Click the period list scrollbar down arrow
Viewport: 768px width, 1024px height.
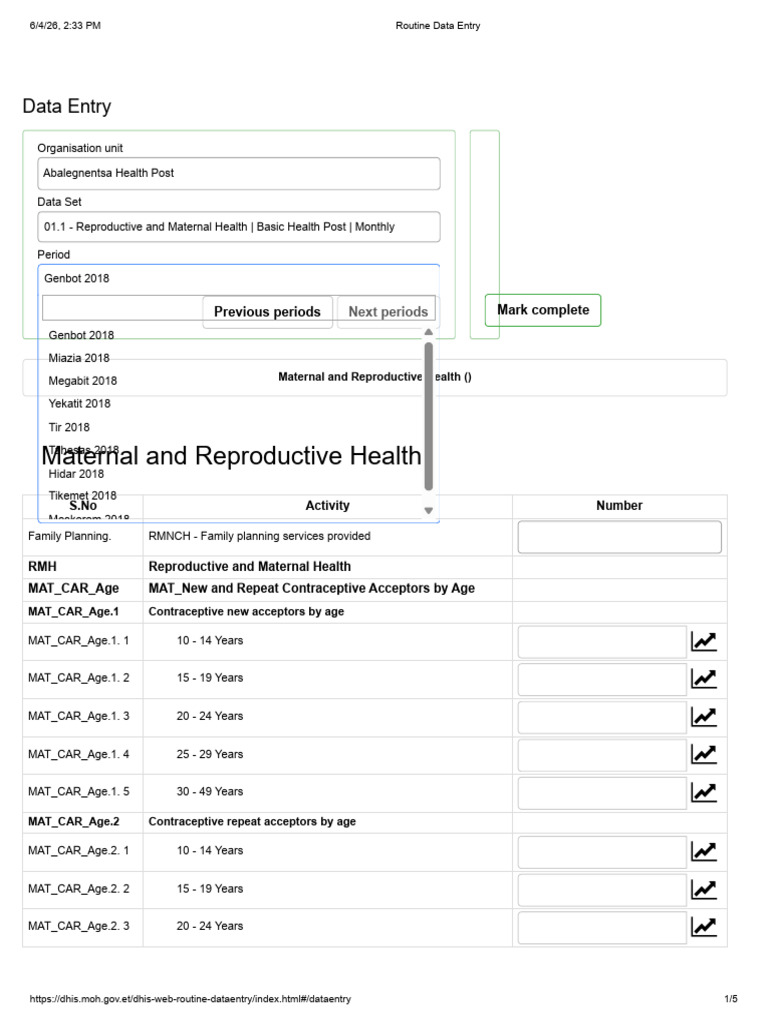(x=428, y=511)
